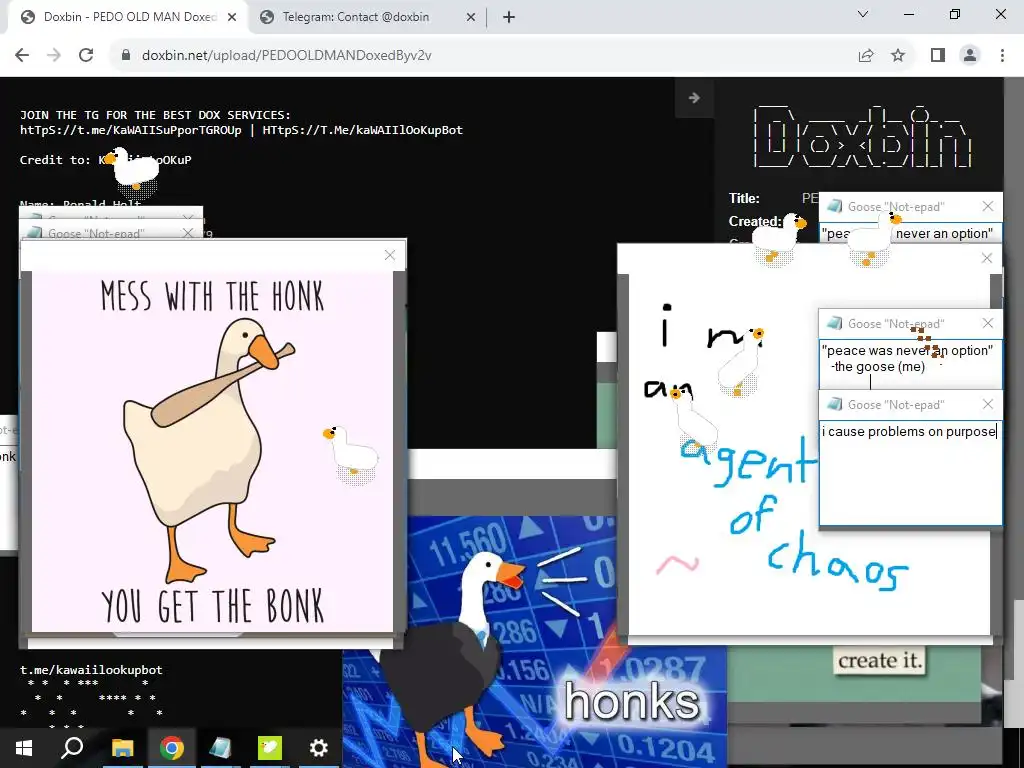Close the Doxbin browser tab
Viewport: 1024px width, 768px height.
click(x=232, y=17)
